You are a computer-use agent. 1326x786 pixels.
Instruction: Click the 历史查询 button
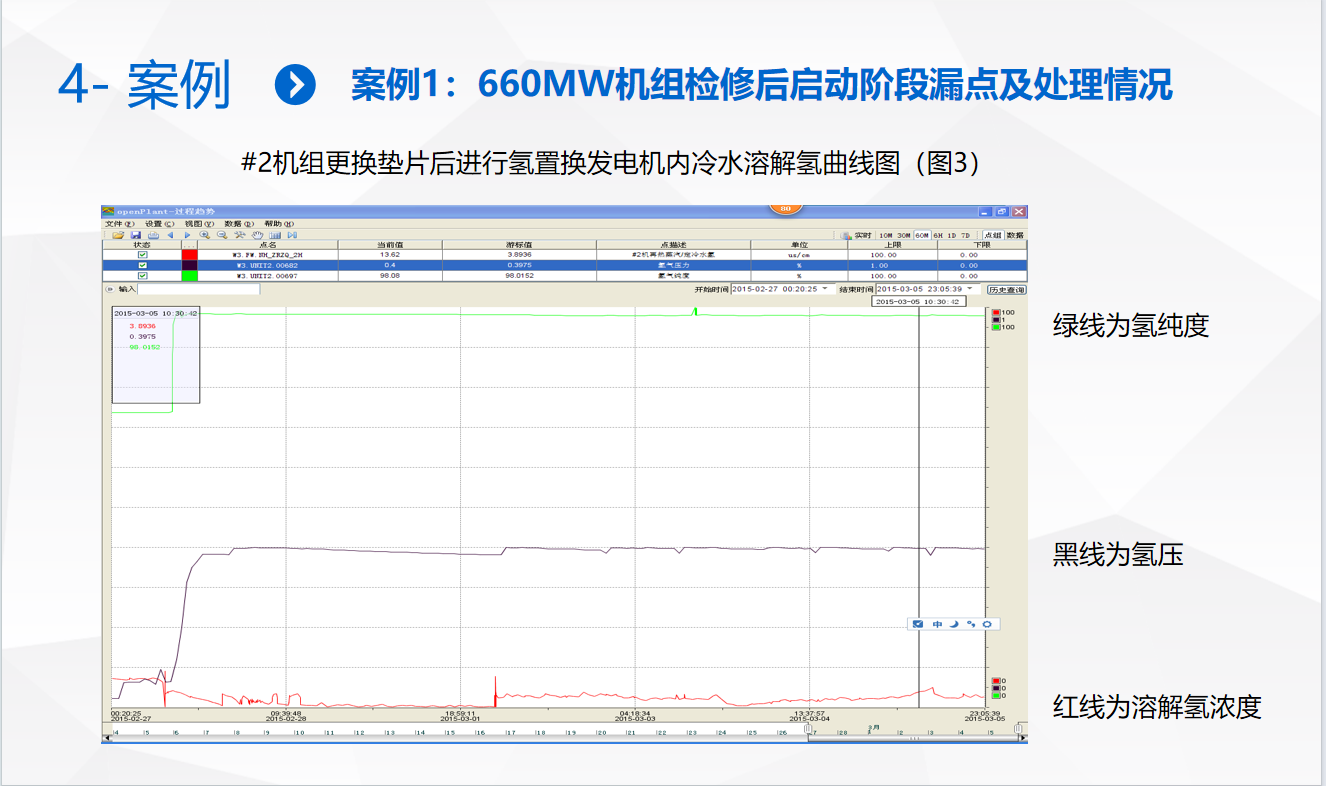[x=1005, y=289]
